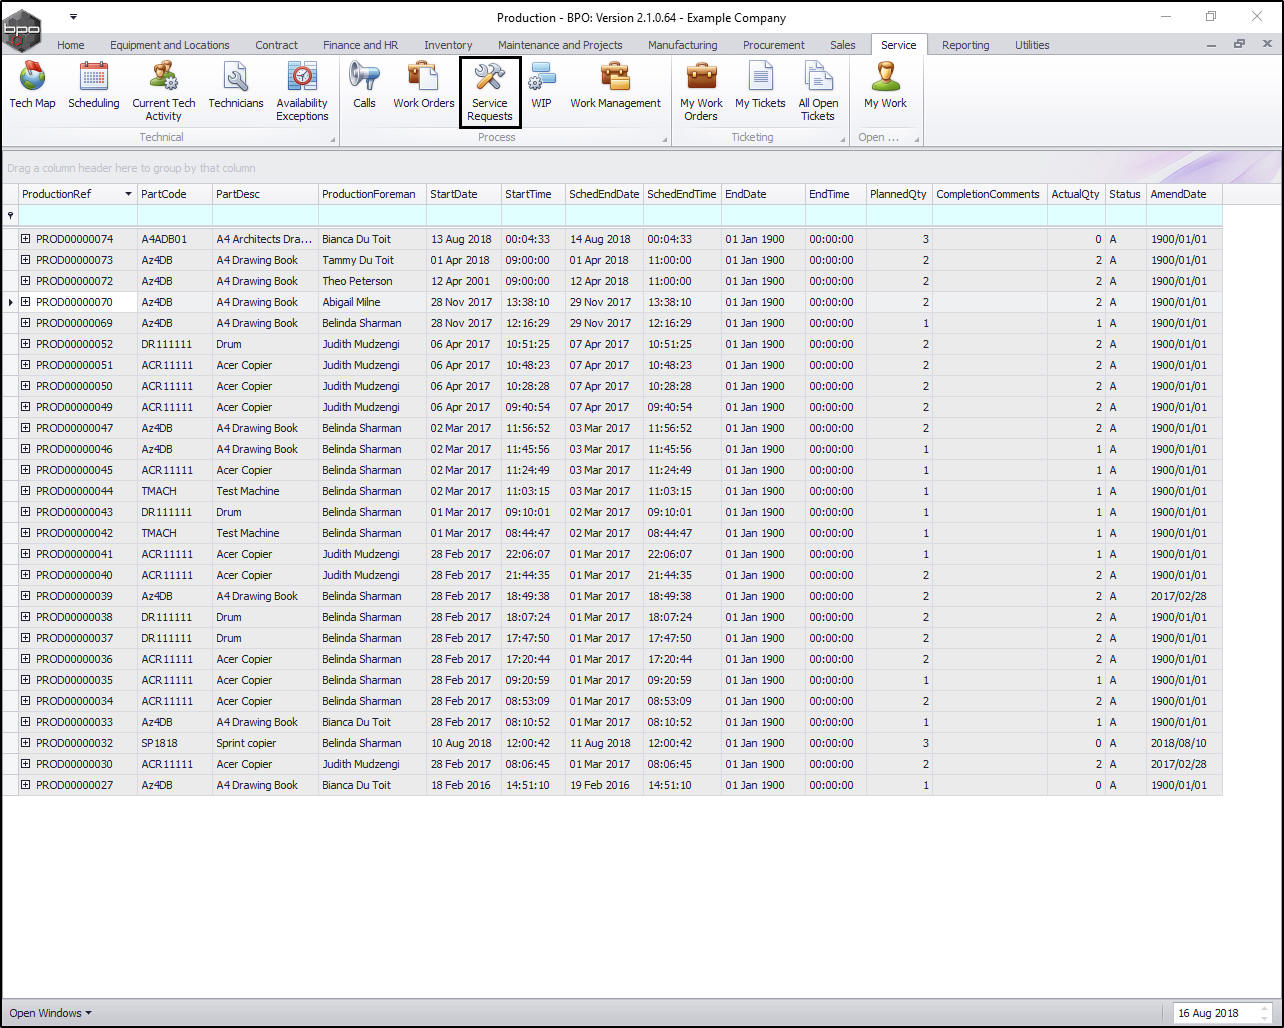Open the Tech Map view
The width and height of the screenshot is (1284, 1028).
pos(32,85)
